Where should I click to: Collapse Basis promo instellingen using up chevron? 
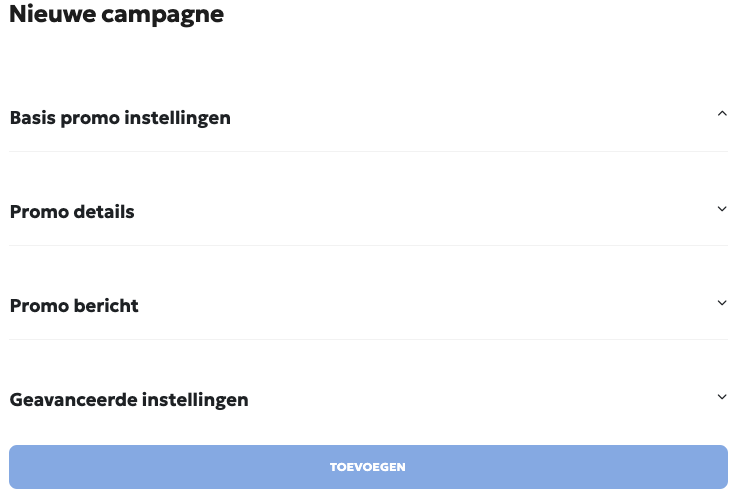(x=722, y=114)
